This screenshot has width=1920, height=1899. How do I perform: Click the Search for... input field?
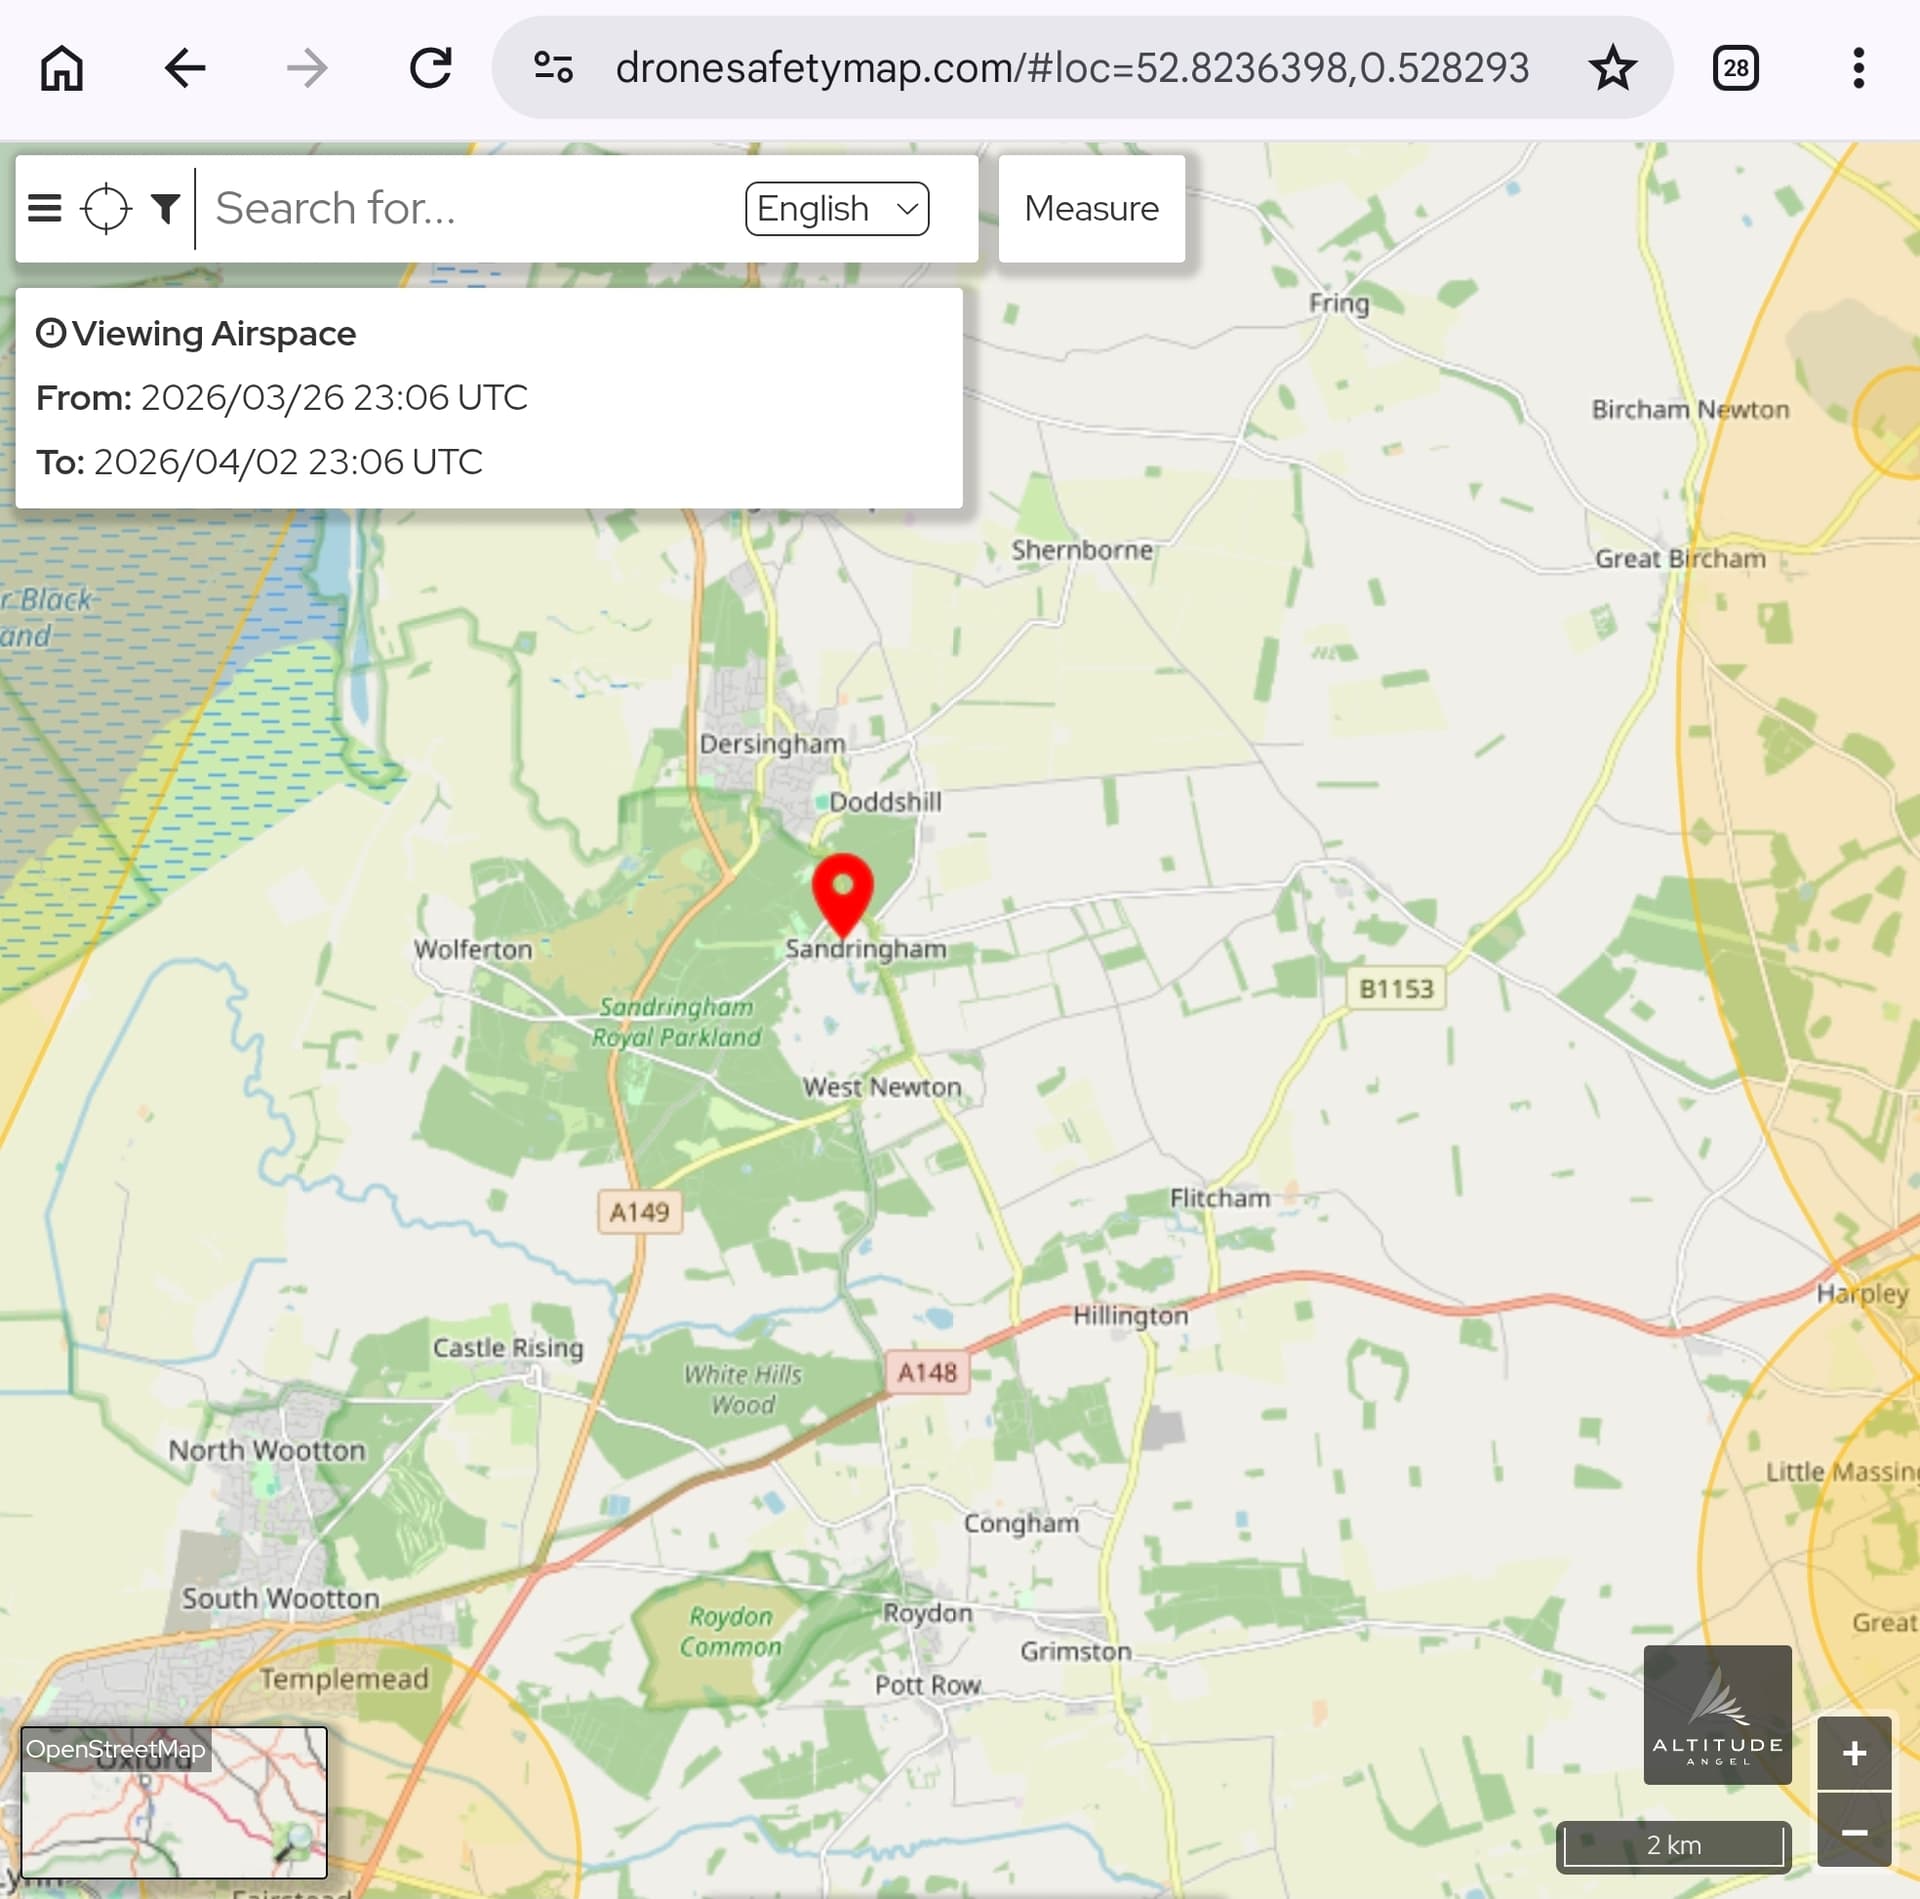pyautogui.click(x=470, y=208)
